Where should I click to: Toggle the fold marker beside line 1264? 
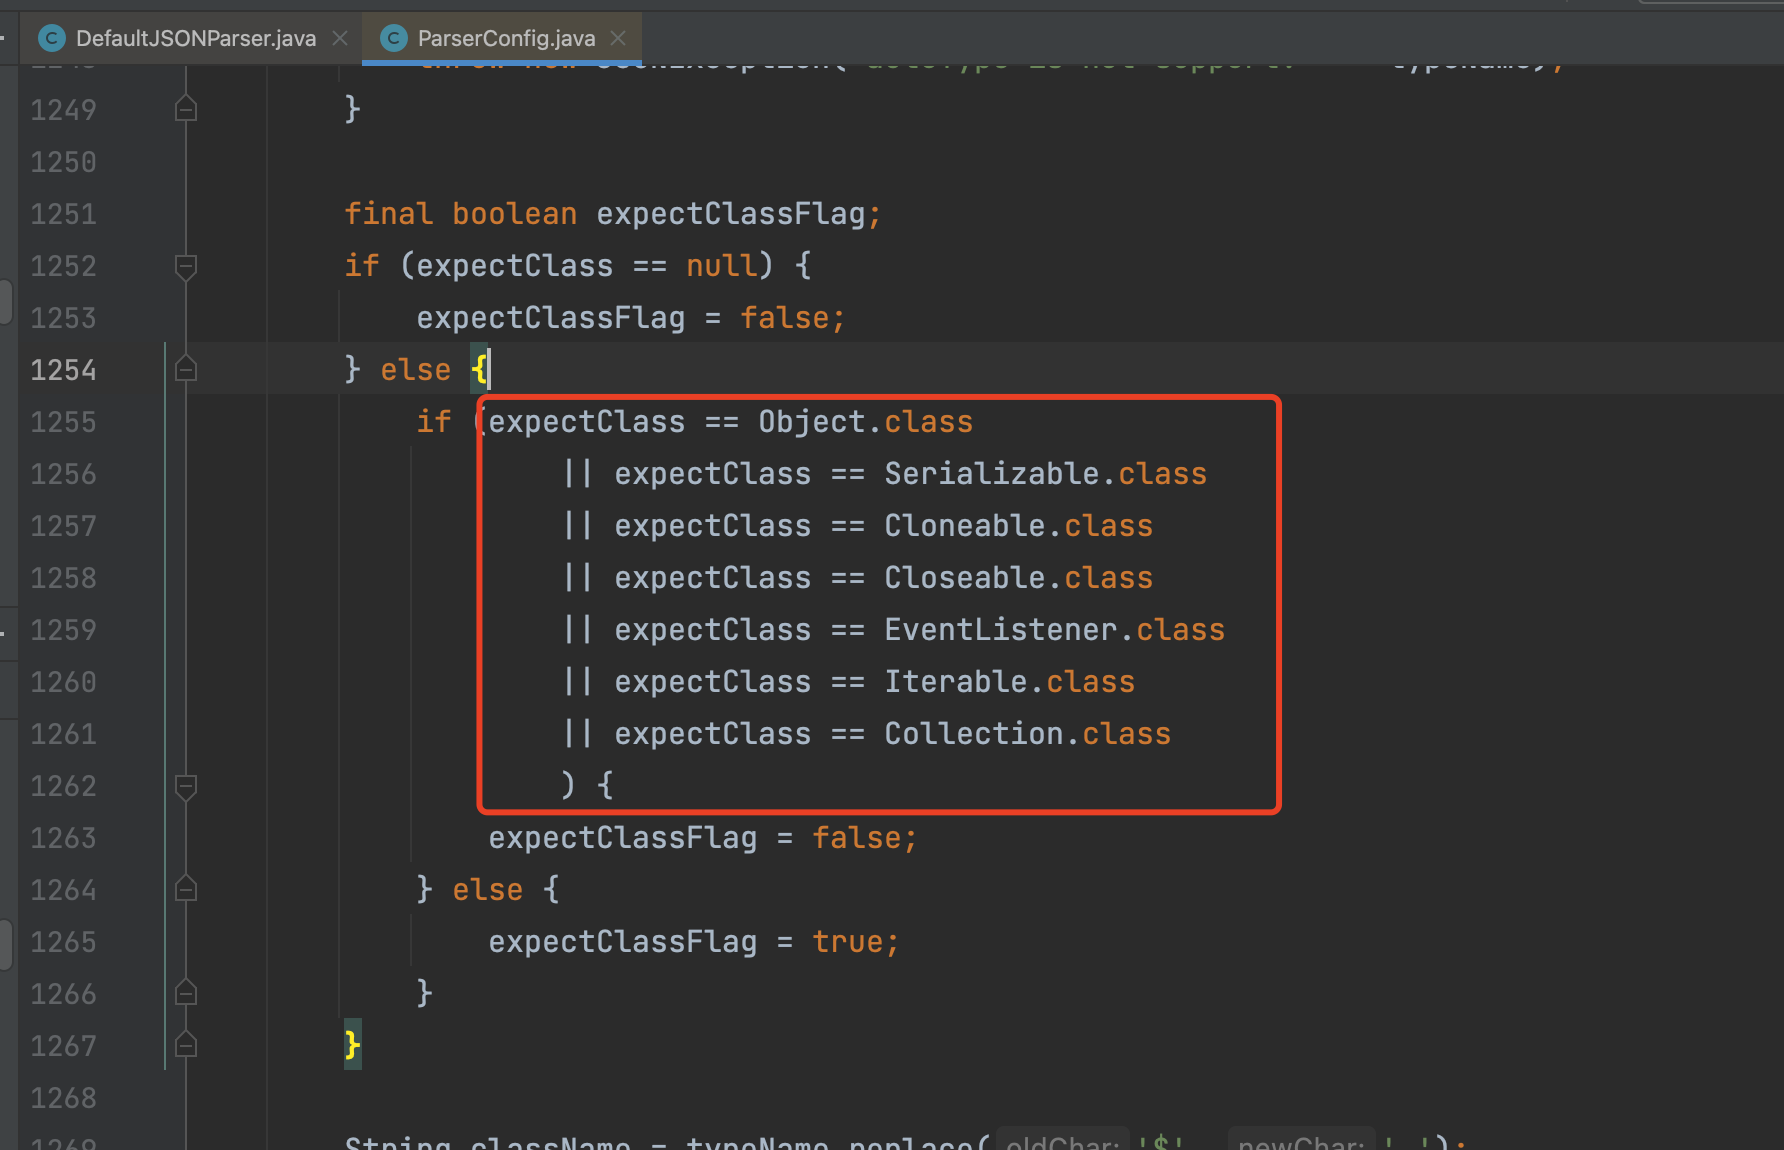186,889
